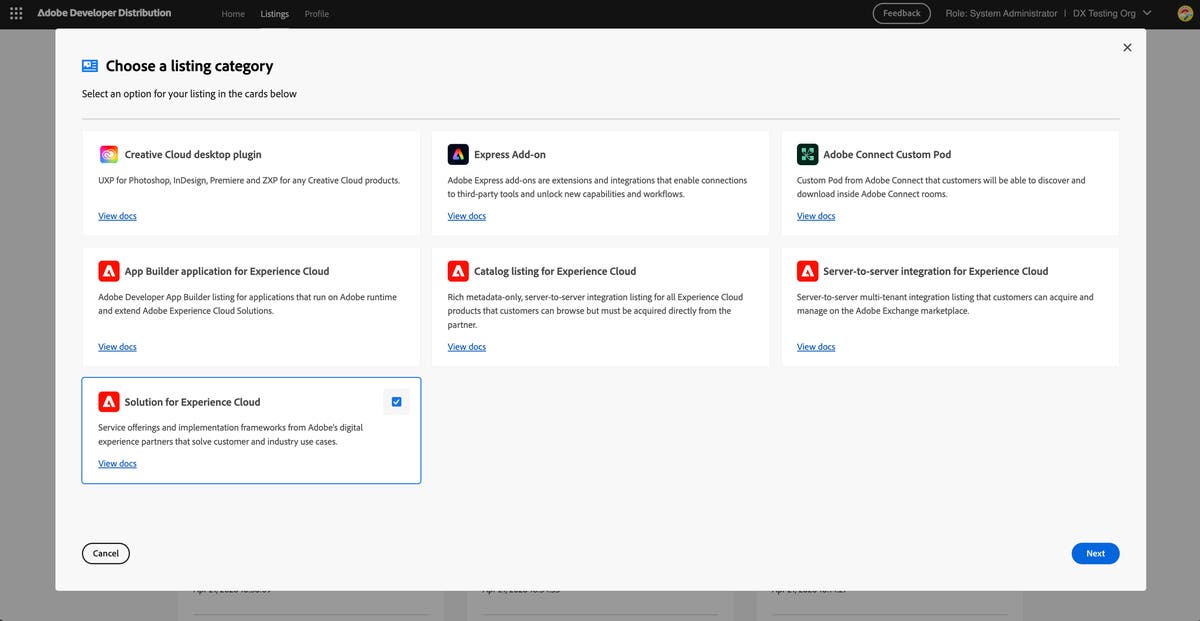Click the Next button
This screenshot has height=621, width=1200.
(x=1095, y=553)
